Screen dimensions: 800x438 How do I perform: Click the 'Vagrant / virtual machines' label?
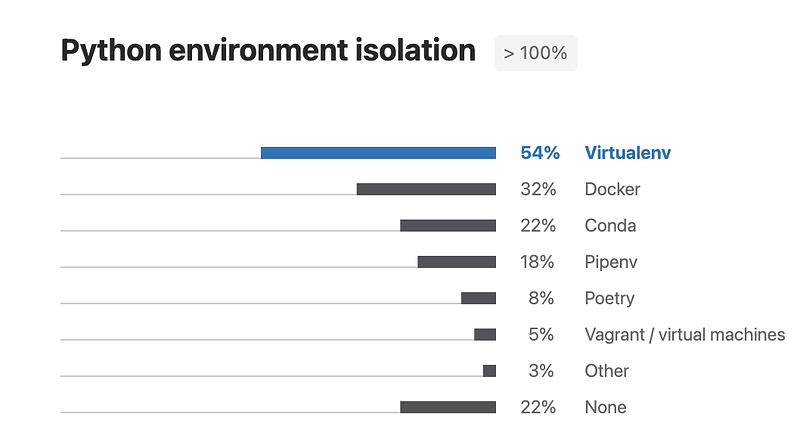(x=685, y=334)
